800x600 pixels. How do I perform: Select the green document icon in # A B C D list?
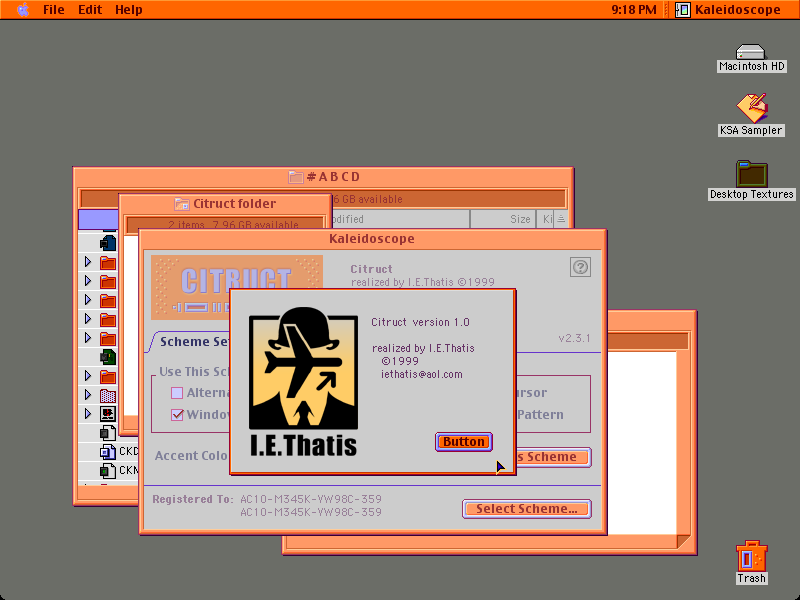click(x=108, y=357)
